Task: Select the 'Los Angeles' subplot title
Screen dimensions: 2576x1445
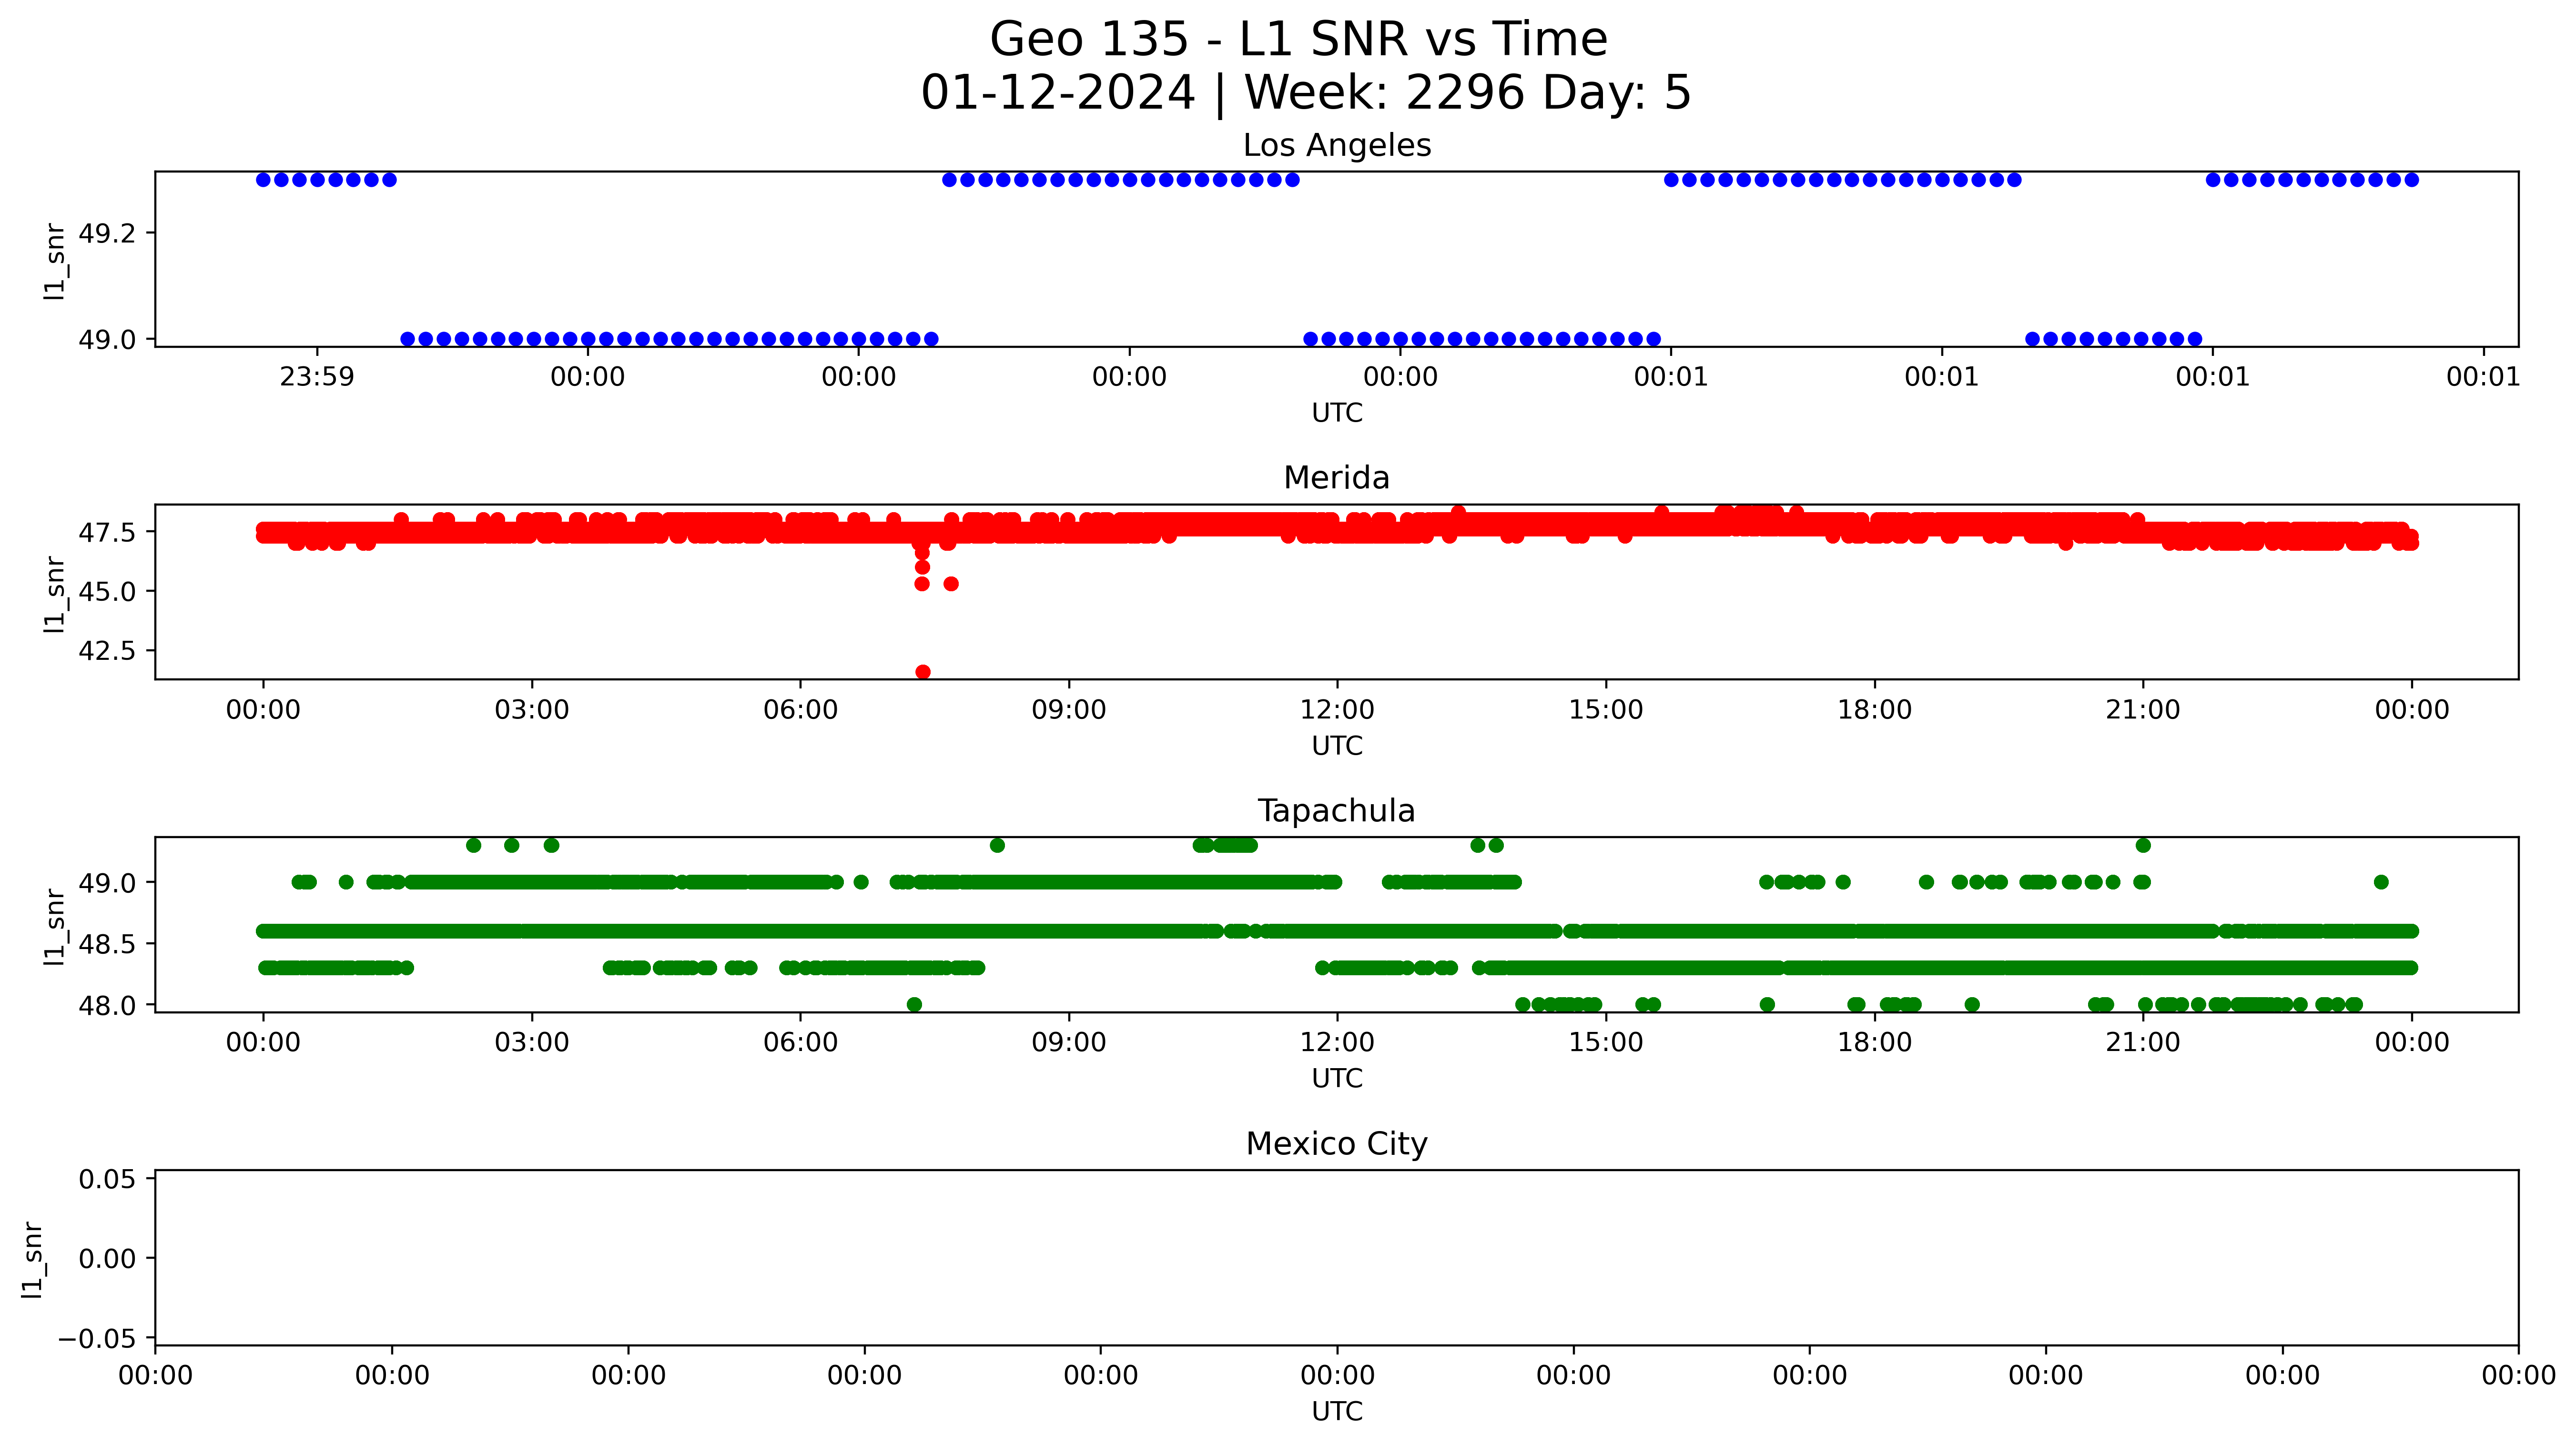Action: 1337,146
